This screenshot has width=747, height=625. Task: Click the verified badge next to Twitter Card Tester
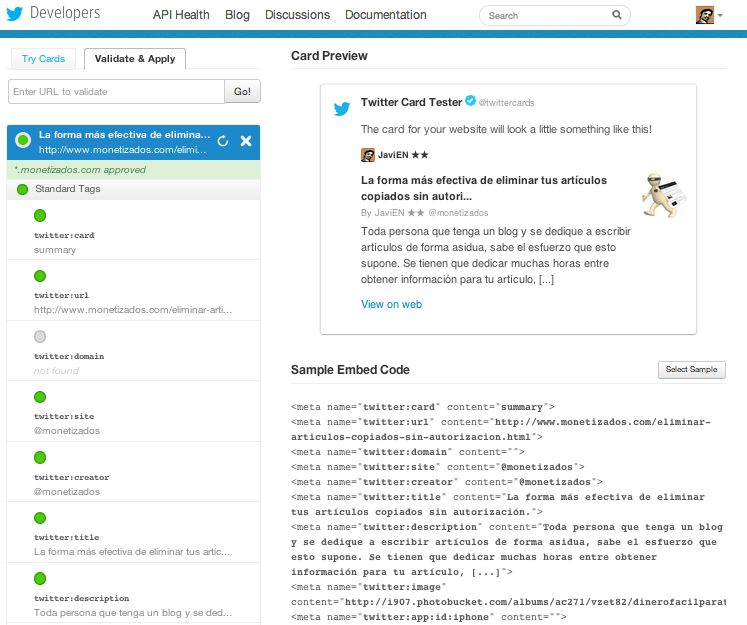click(x=470, y=101)
